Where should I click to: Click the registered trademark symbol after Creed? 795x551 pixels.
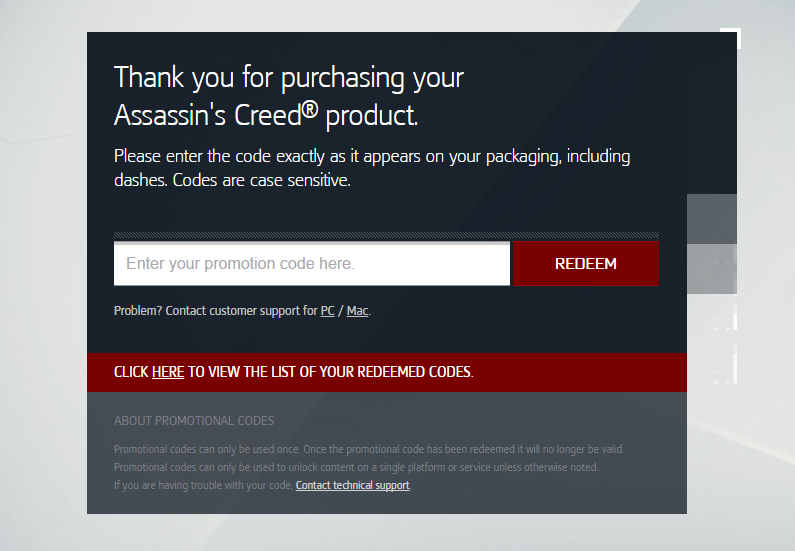(310, 108)
